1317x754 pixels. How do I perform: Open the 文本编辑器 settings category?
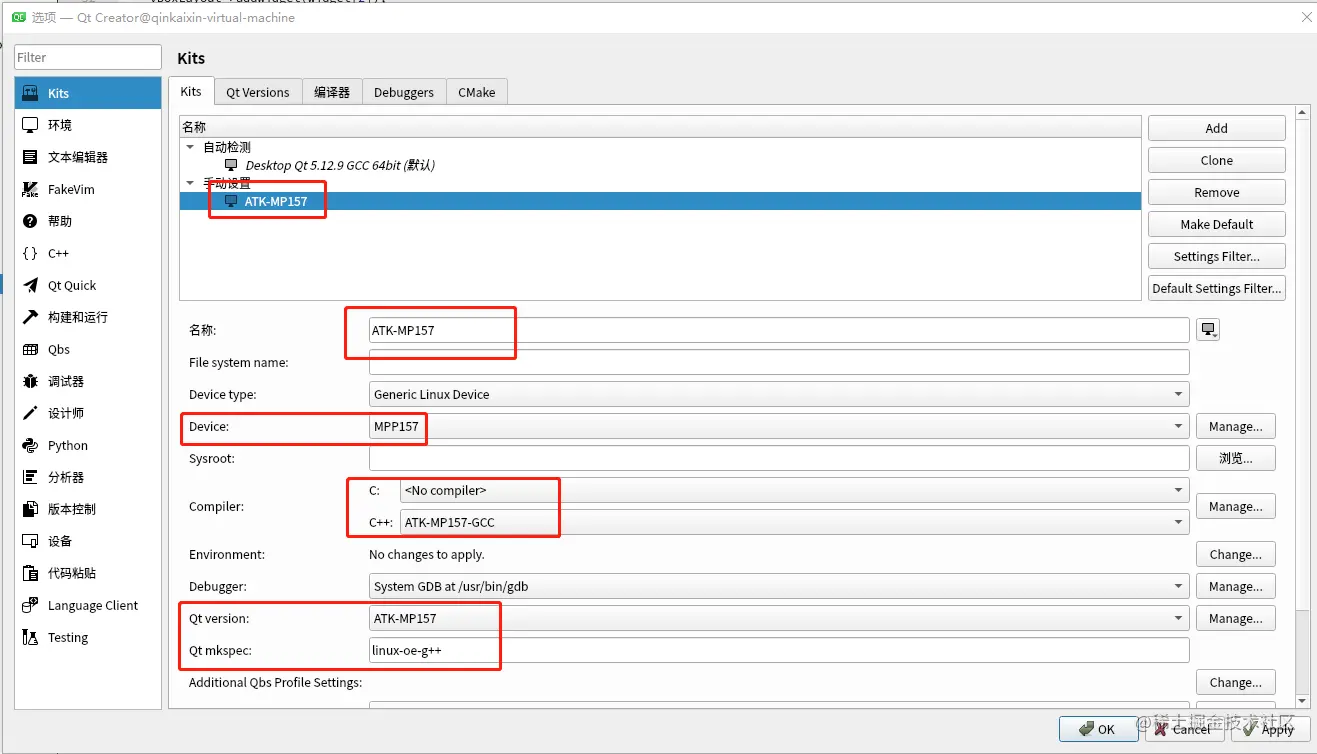click(x=88, y=157)
